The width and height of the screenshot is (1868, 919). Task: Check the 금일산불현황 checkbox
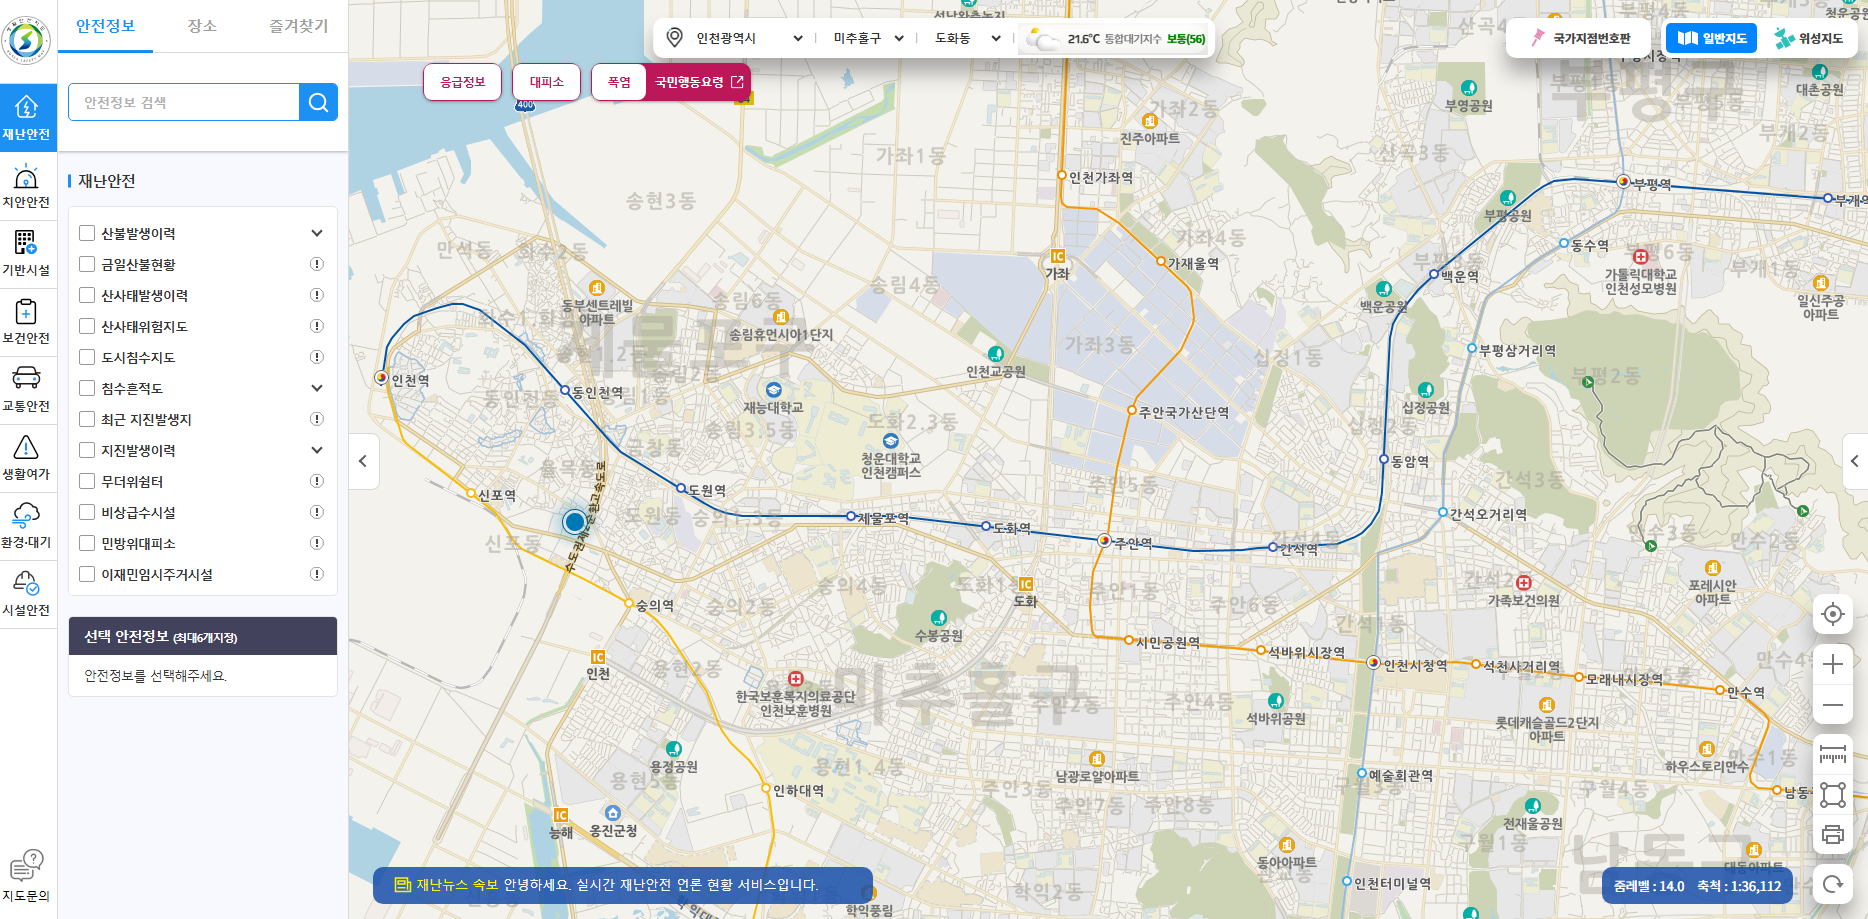pos(87,264)
